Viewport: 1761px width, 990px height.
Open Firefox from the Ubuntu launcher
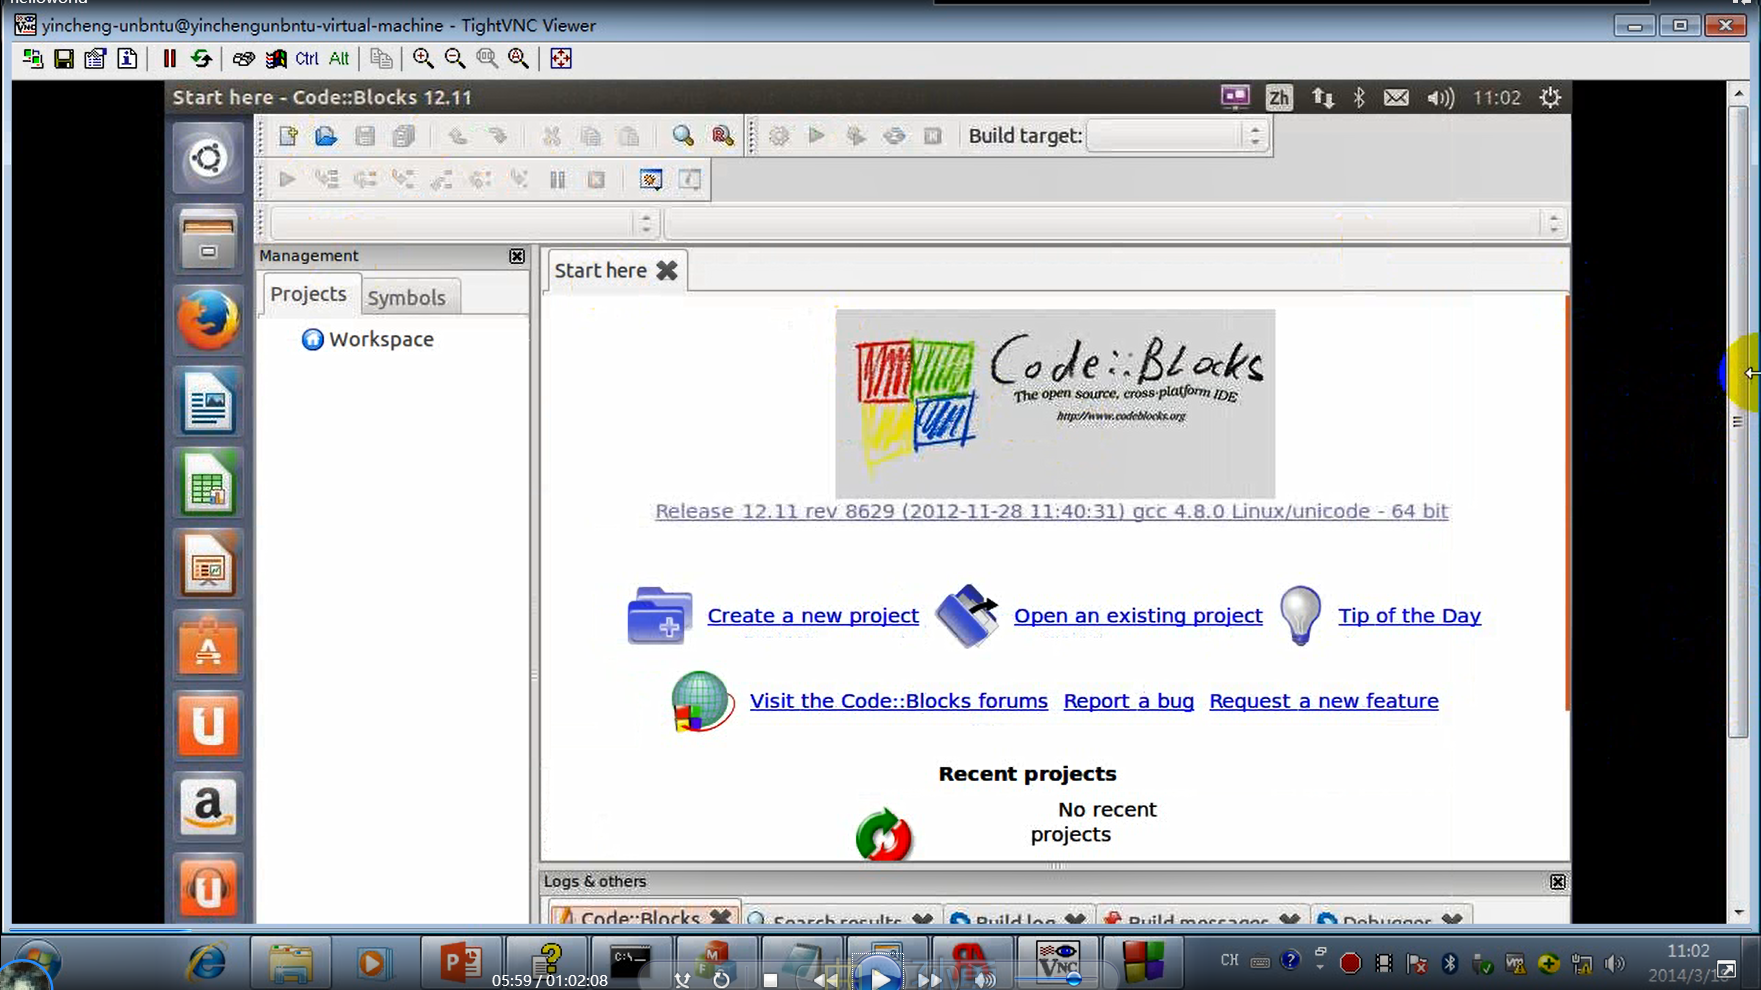coord(208,321)
